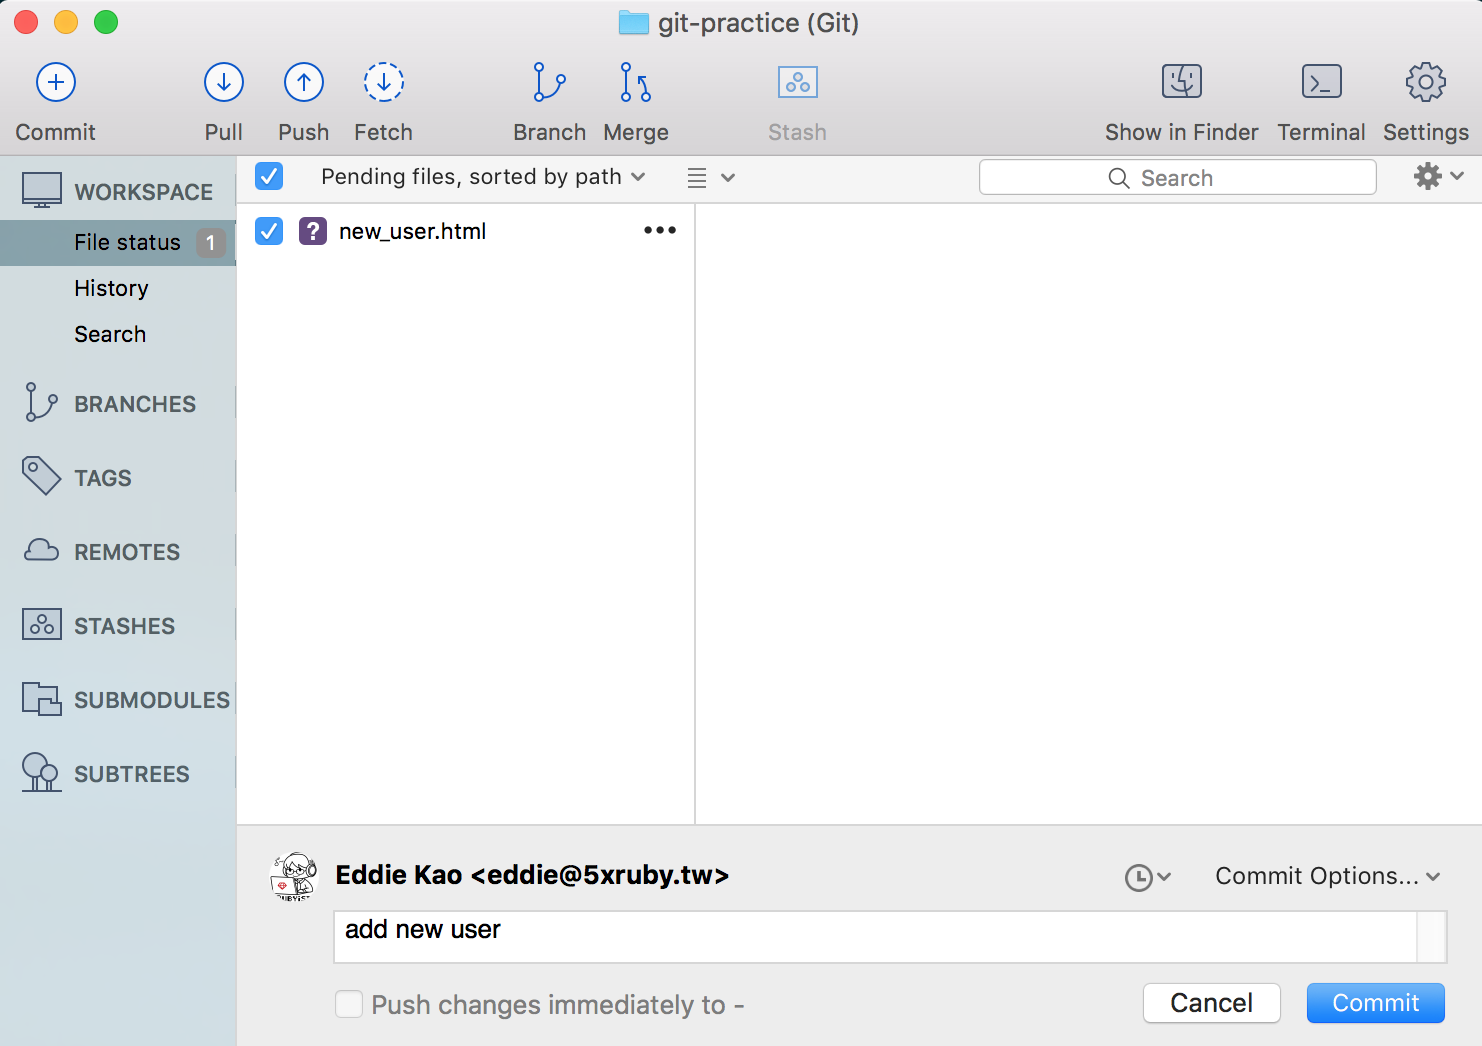Select History in the sidebar
The height and width of the screenshot is (1046, 1482).
coord(111,288)
